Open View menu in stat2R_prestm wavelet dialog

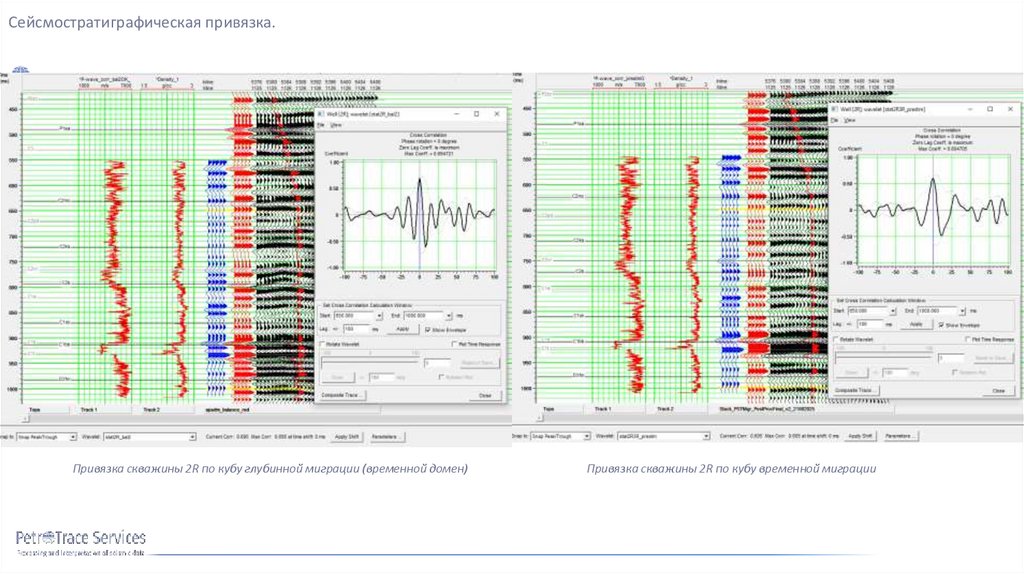pyautogui.click(x=848, y=120)
